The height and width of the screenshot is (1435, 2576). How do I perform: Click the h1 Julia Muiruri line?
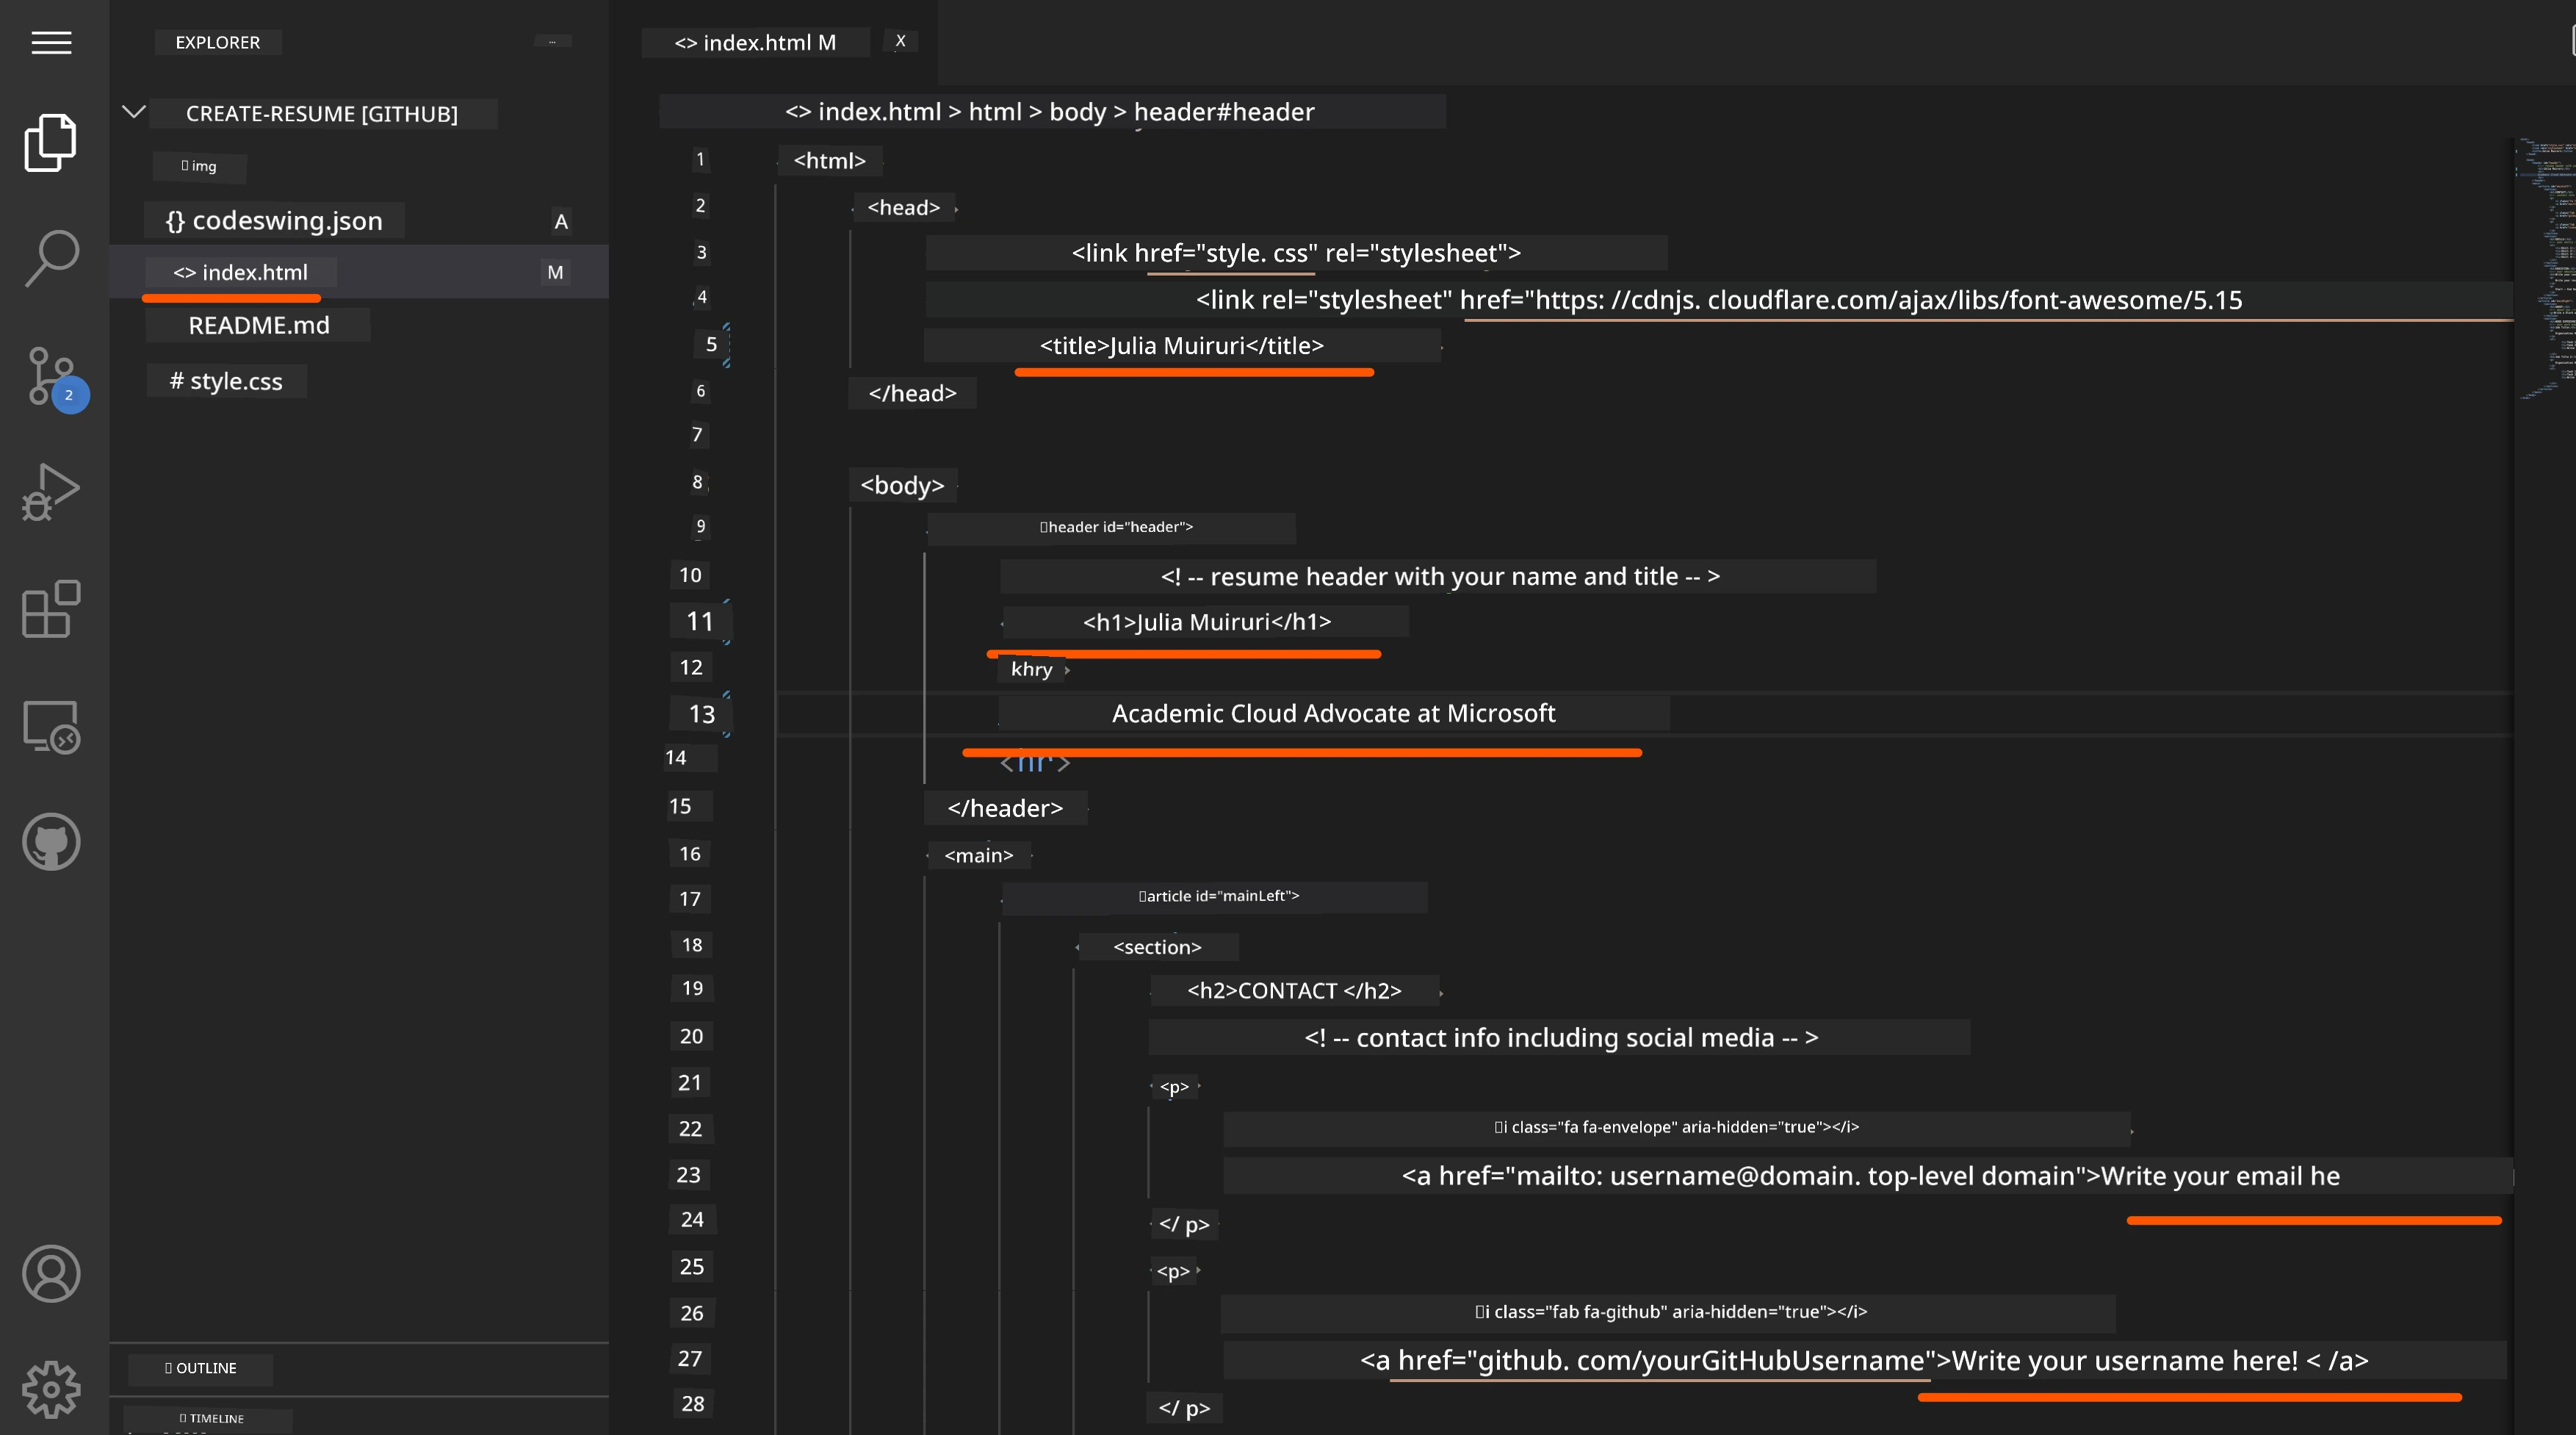1207,622
